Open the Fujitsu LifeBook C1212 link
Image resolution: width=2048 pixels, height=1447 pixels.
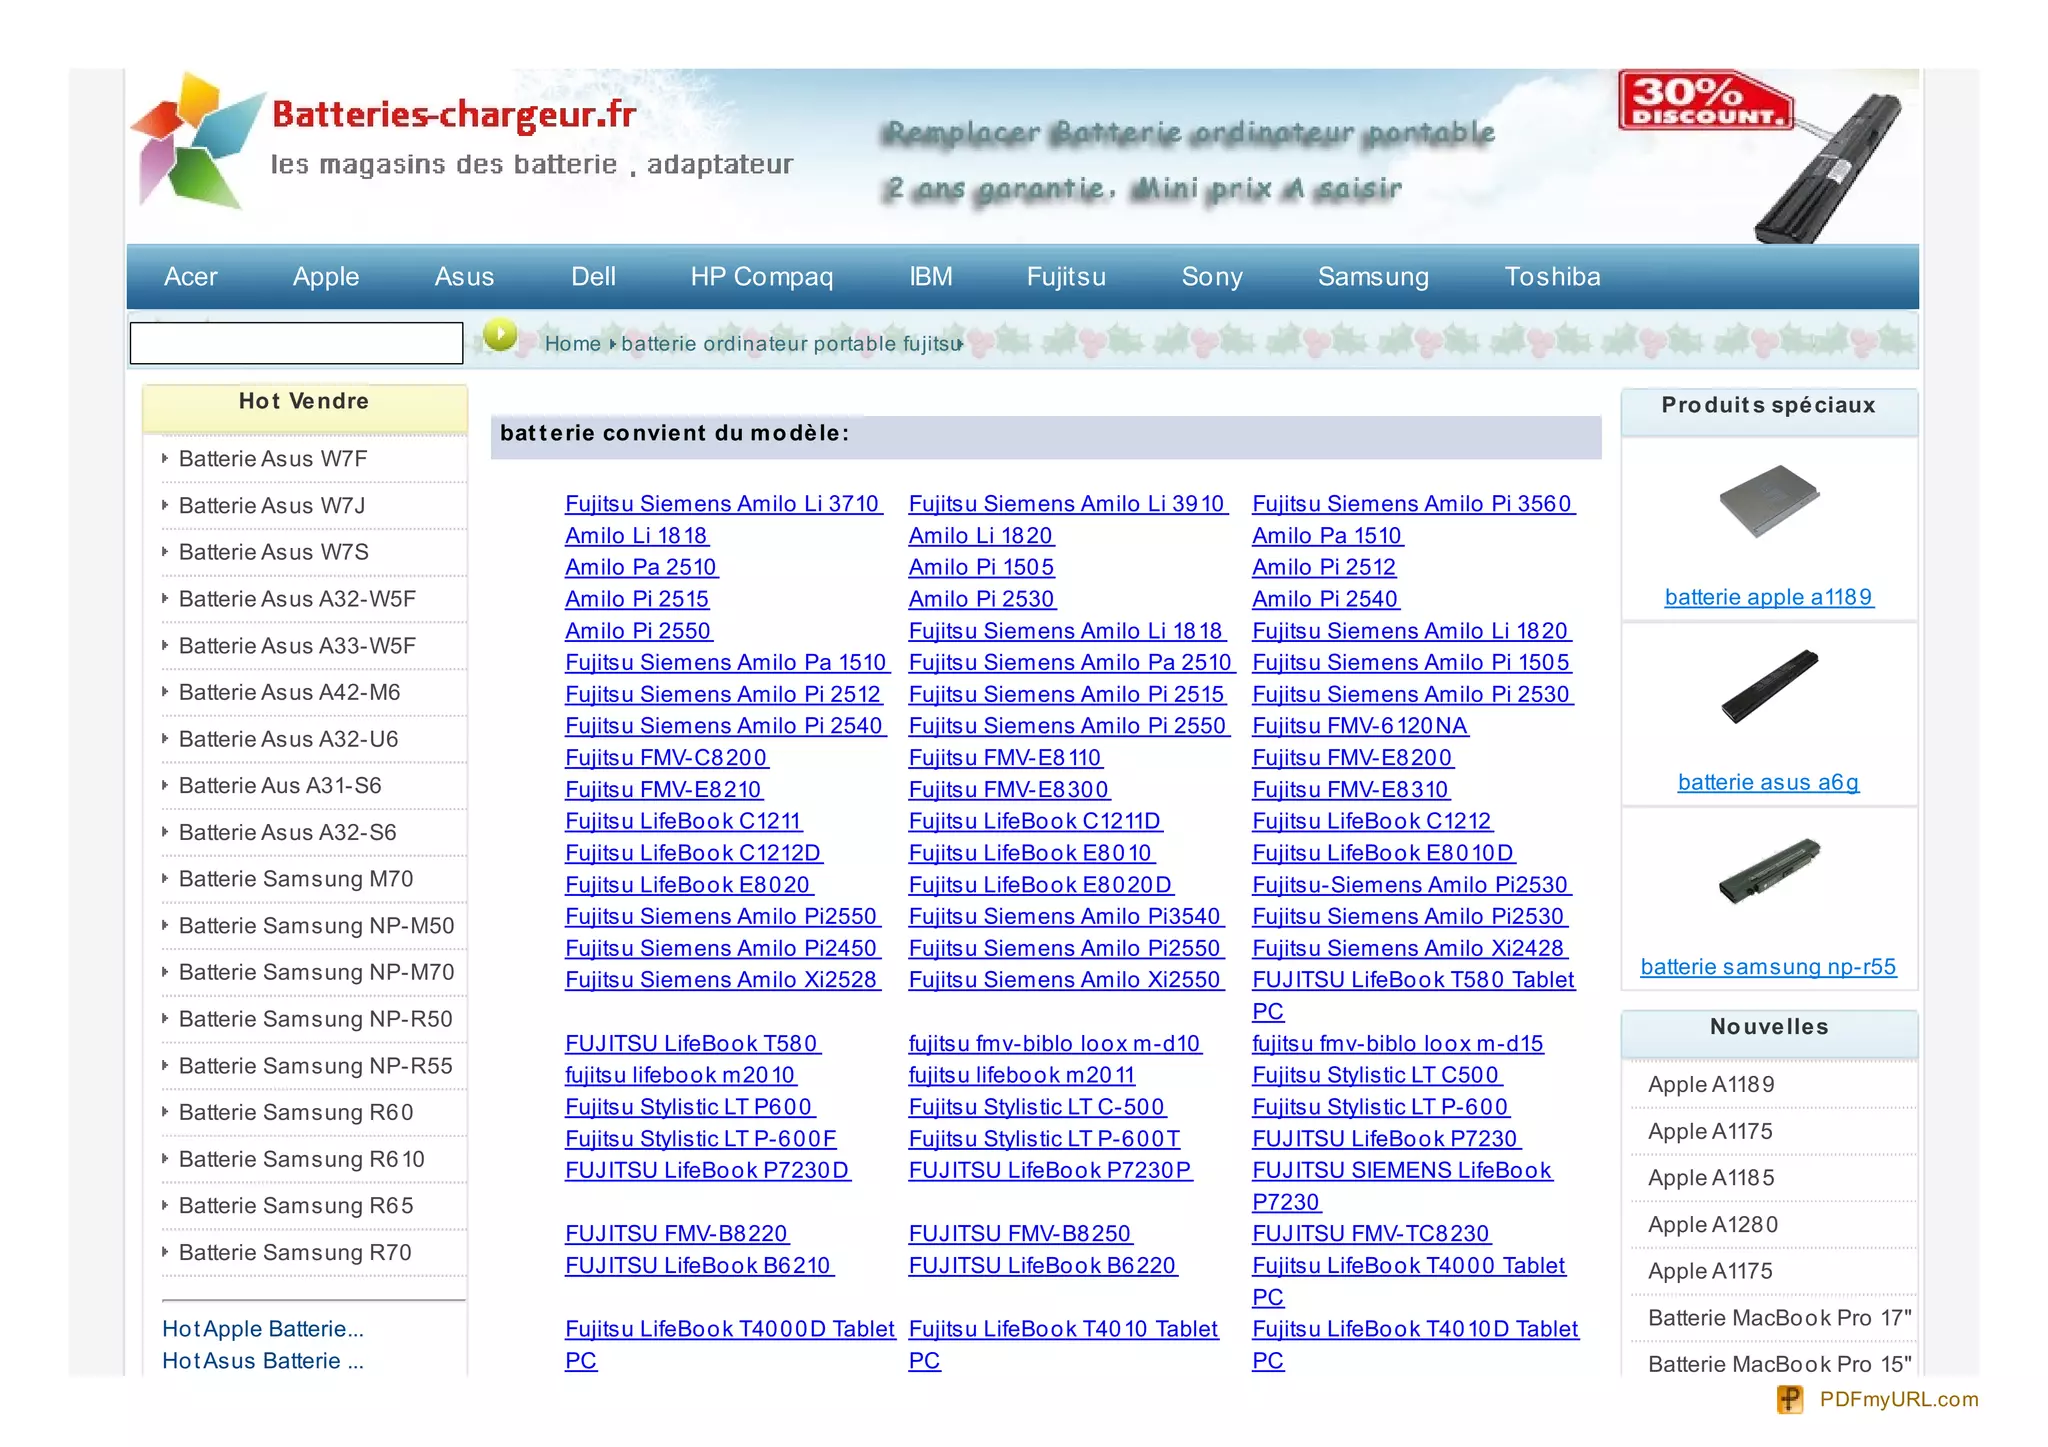click(1371, 821)
